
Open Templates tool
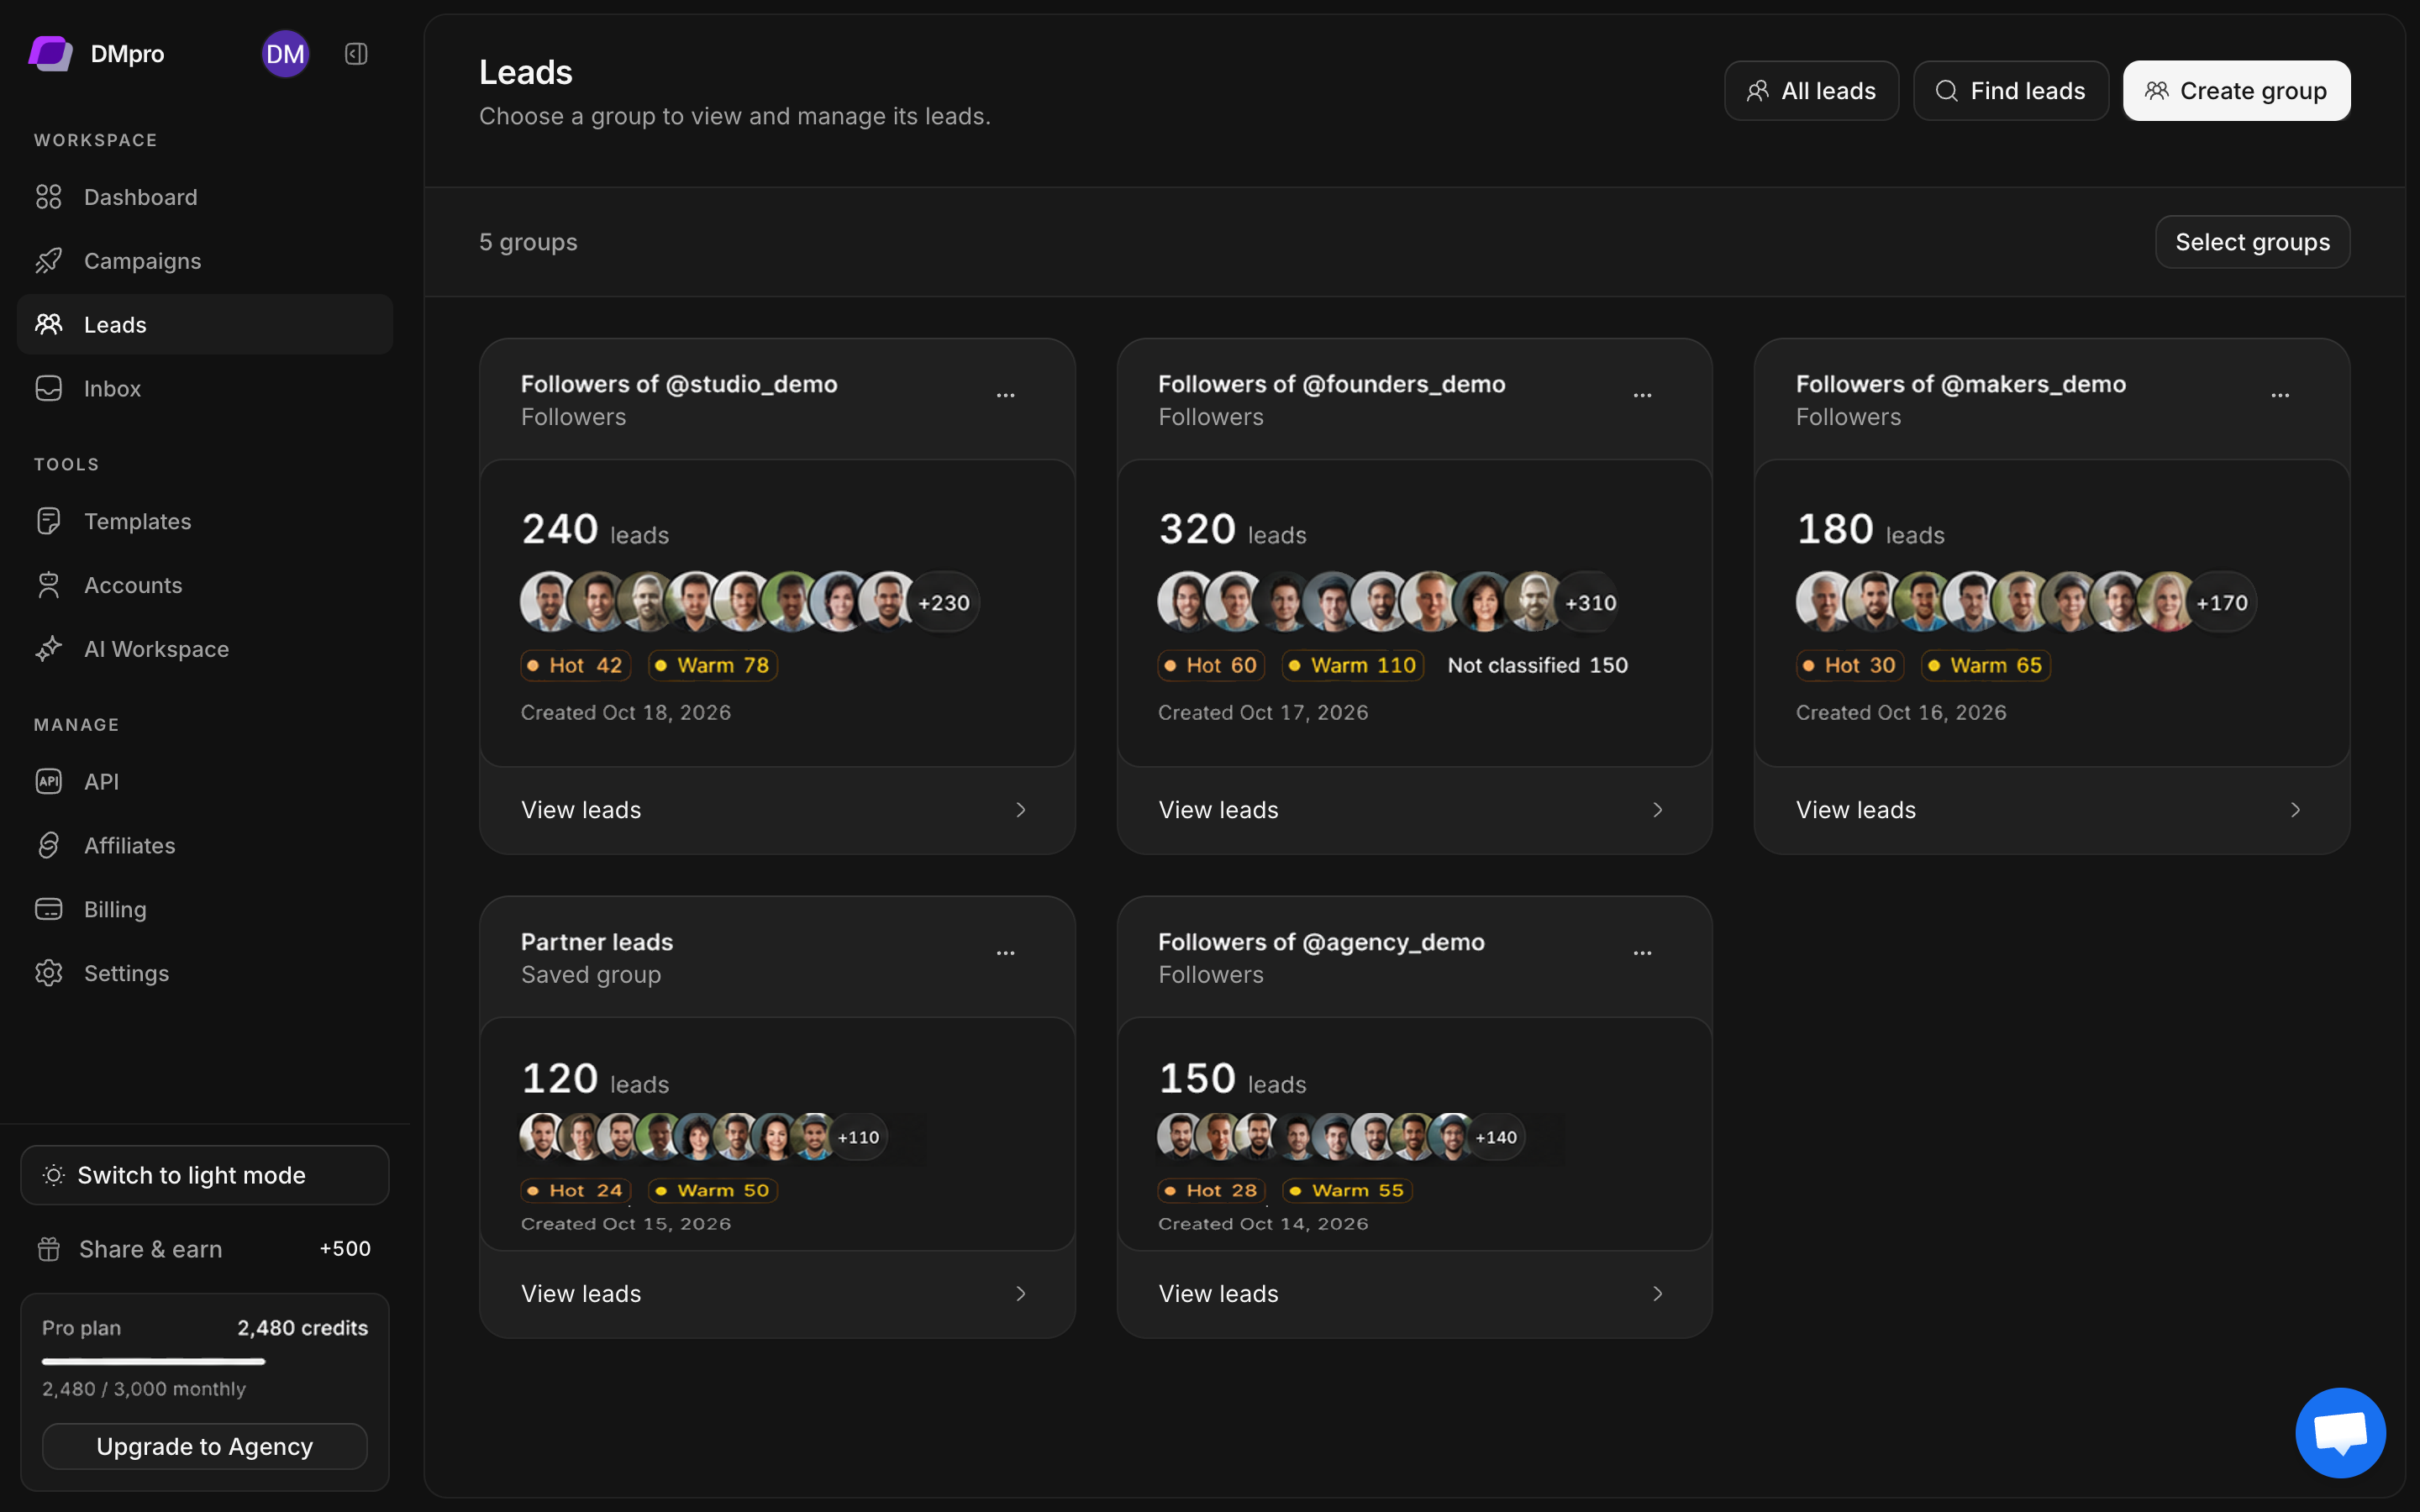tap(205, 521)
